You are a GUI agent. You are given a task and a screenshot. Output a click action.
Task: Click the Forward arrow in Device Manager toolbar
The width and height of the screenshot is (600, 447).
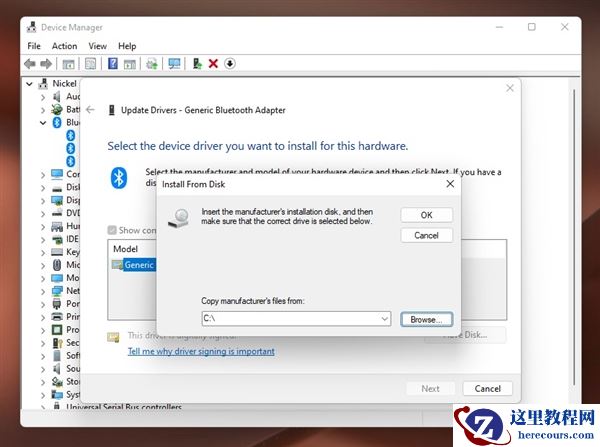click(x=46, y=64)
